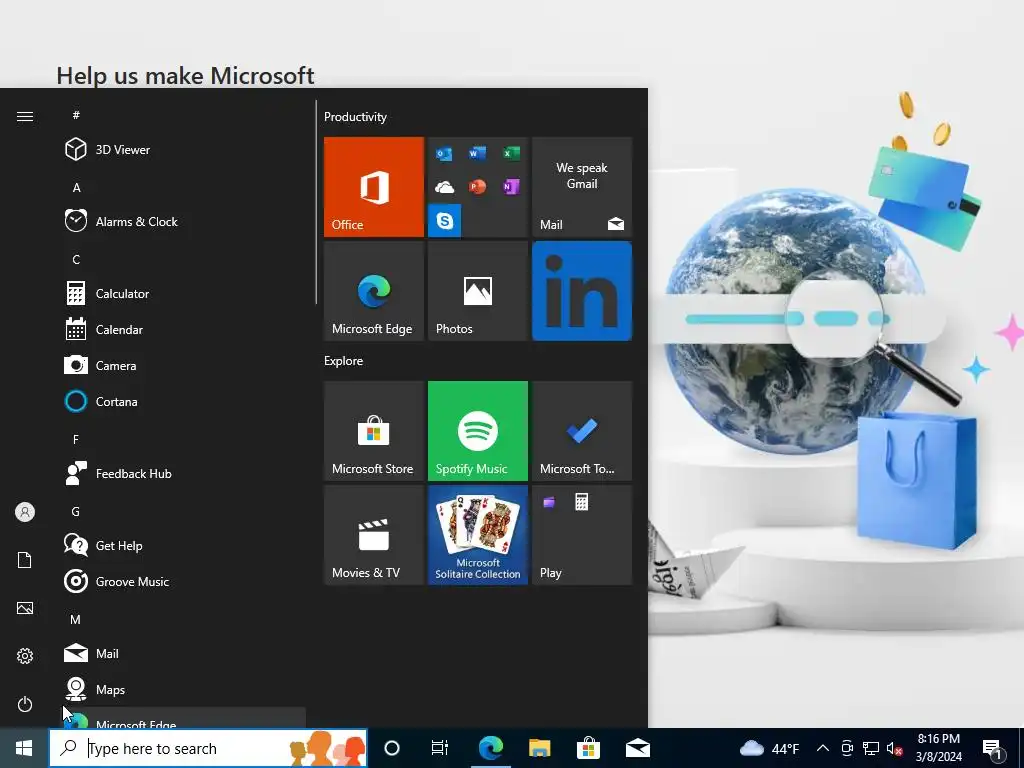This screenshot has width=1024, height=768.
Task: Launch the Camera app
Action: coord(183,365)
